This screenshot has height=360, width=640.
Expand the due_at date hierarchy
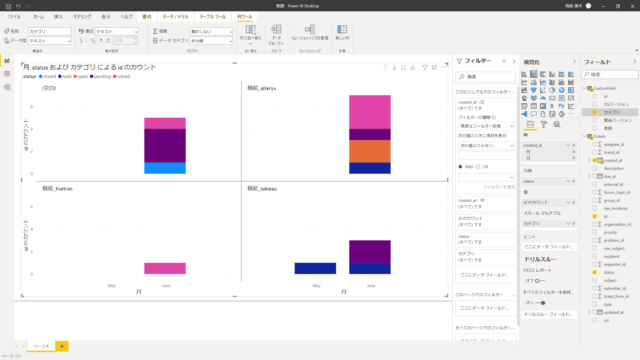coord(589,176)
